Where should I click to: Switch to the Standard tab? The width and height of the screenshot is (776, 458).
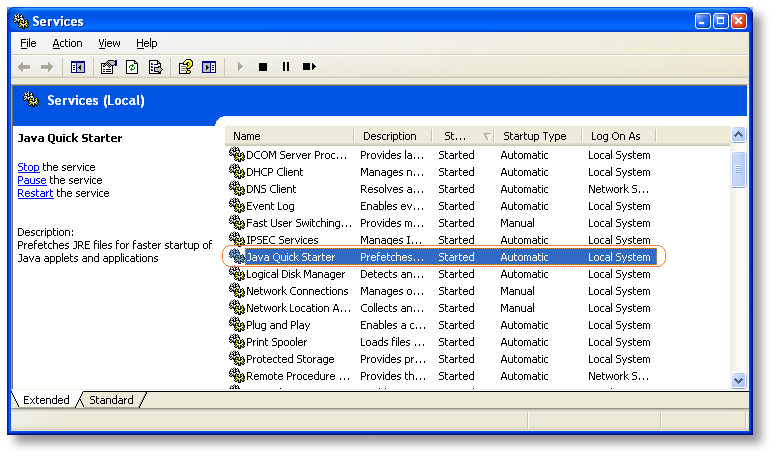point(111,400)
